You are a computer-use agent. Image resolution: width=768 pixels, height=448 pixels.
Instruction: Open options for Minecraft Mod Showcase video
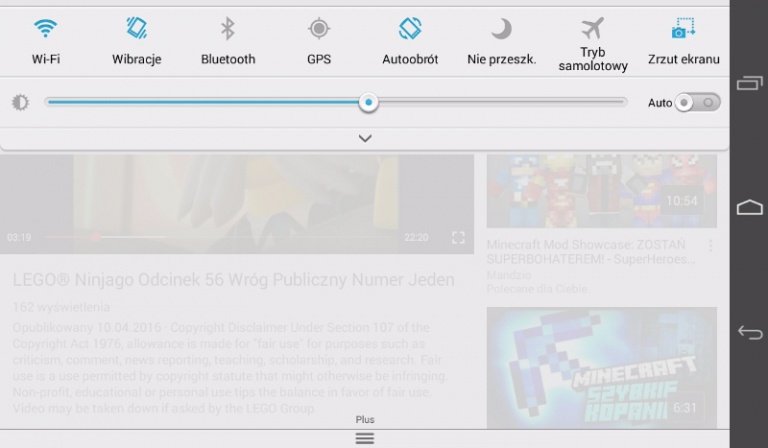click(710, 245)
